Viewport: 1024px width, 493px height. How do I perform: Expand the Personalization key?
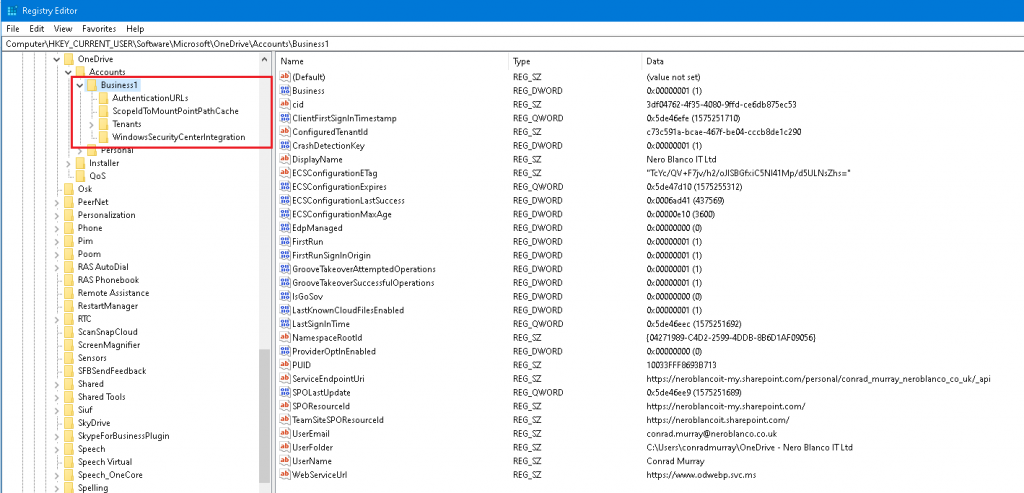pos(56,215)
